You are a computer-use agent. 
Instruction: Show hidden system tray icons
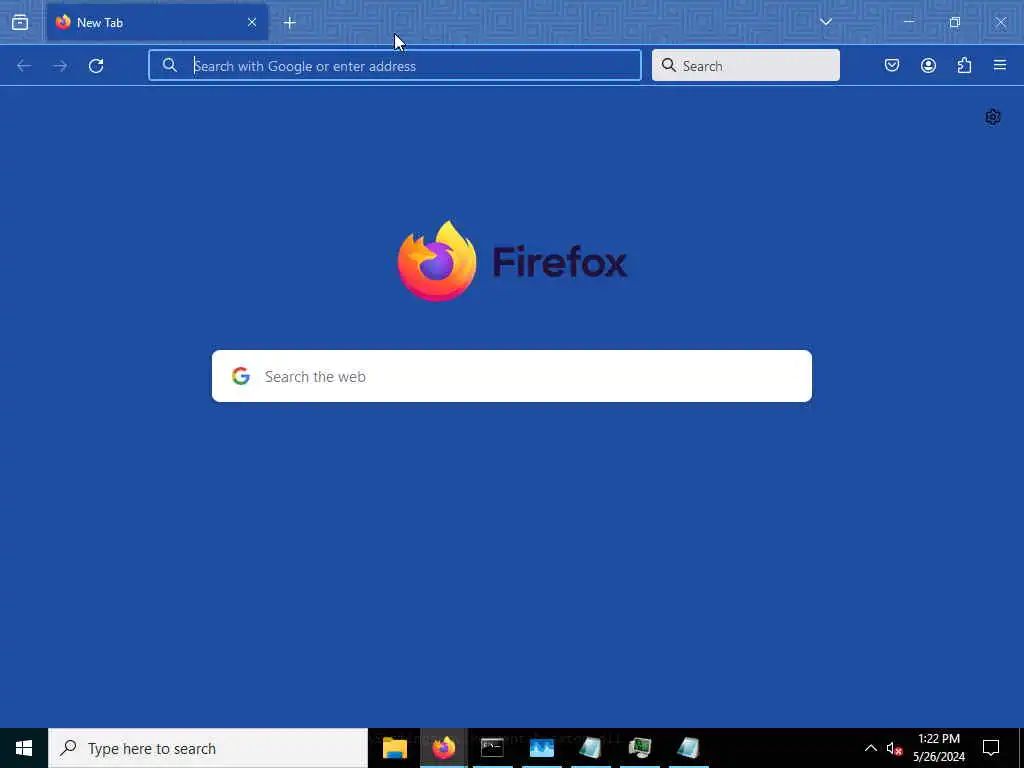(871, 748)
